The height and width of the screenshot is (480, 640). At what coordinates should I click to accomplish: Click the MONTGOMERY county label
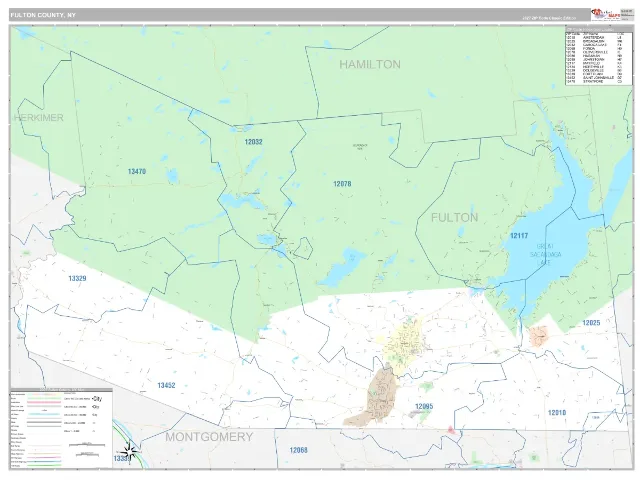coord(209,437)
